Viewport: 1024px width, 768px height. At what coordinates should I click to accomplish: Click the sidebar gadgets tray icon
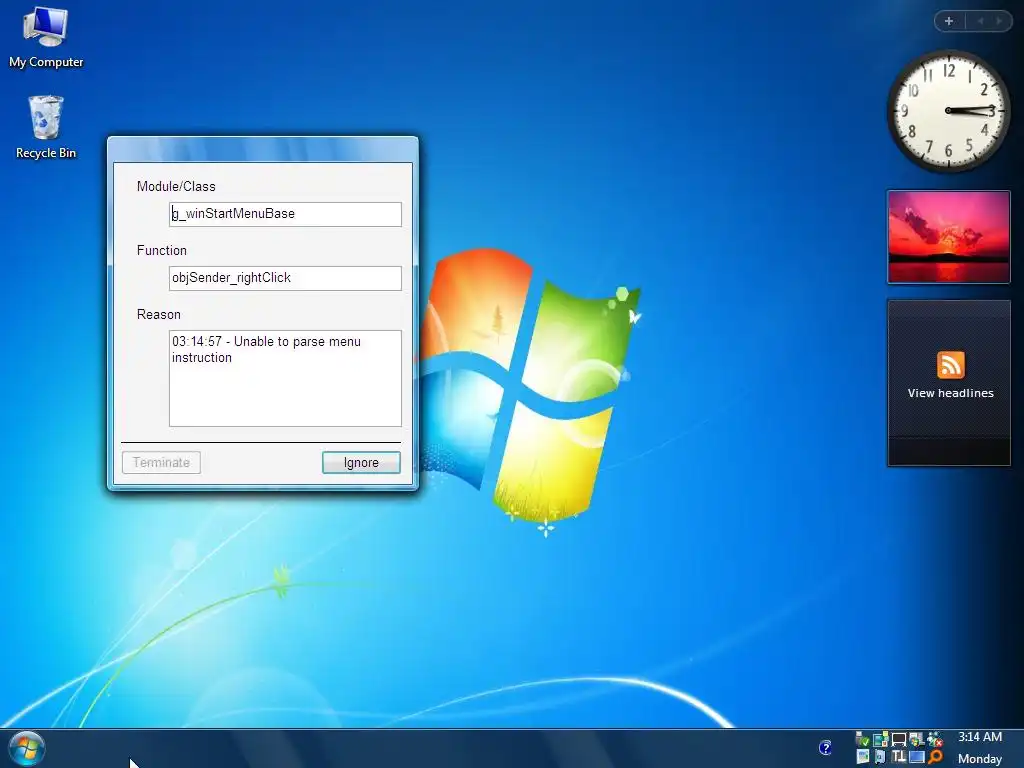click(881, 739)
